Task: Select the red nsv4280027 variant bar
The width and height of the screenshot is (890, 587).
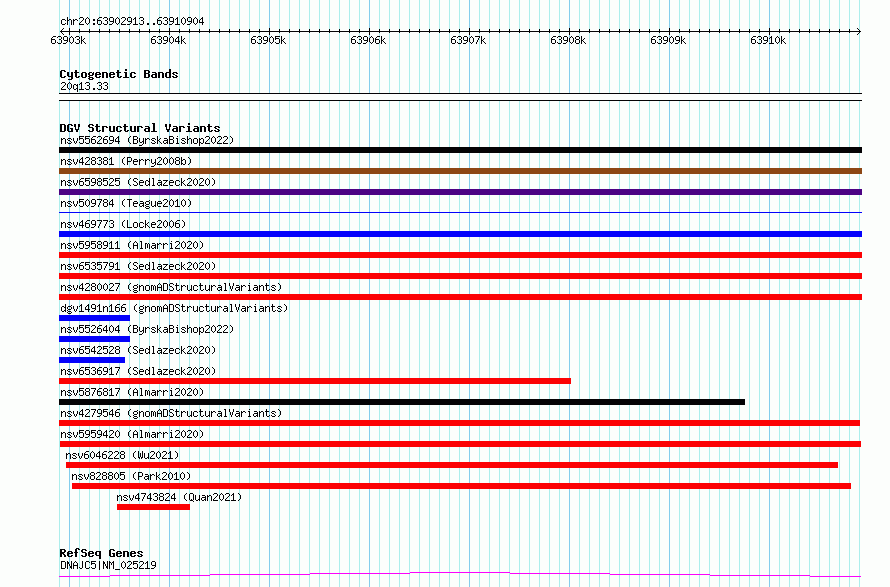Action: pyautogui.click(x=460, y=297)
